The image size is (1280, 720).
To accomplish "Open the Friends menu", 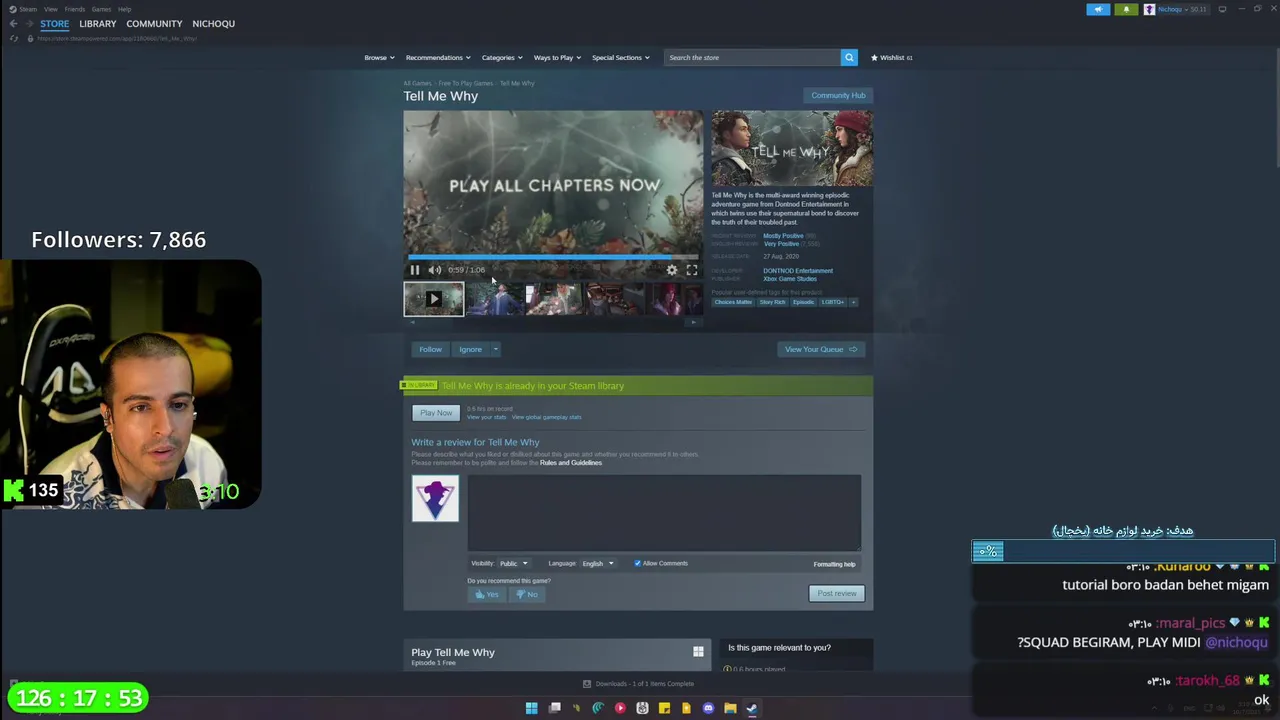I will [75, 9].
